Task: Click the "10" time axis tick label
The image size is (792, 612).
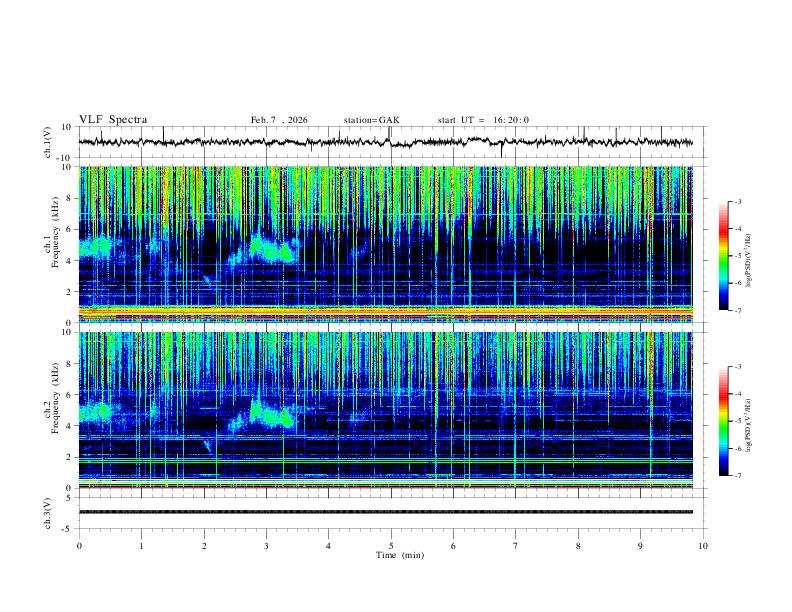Action: pos(703,546)
